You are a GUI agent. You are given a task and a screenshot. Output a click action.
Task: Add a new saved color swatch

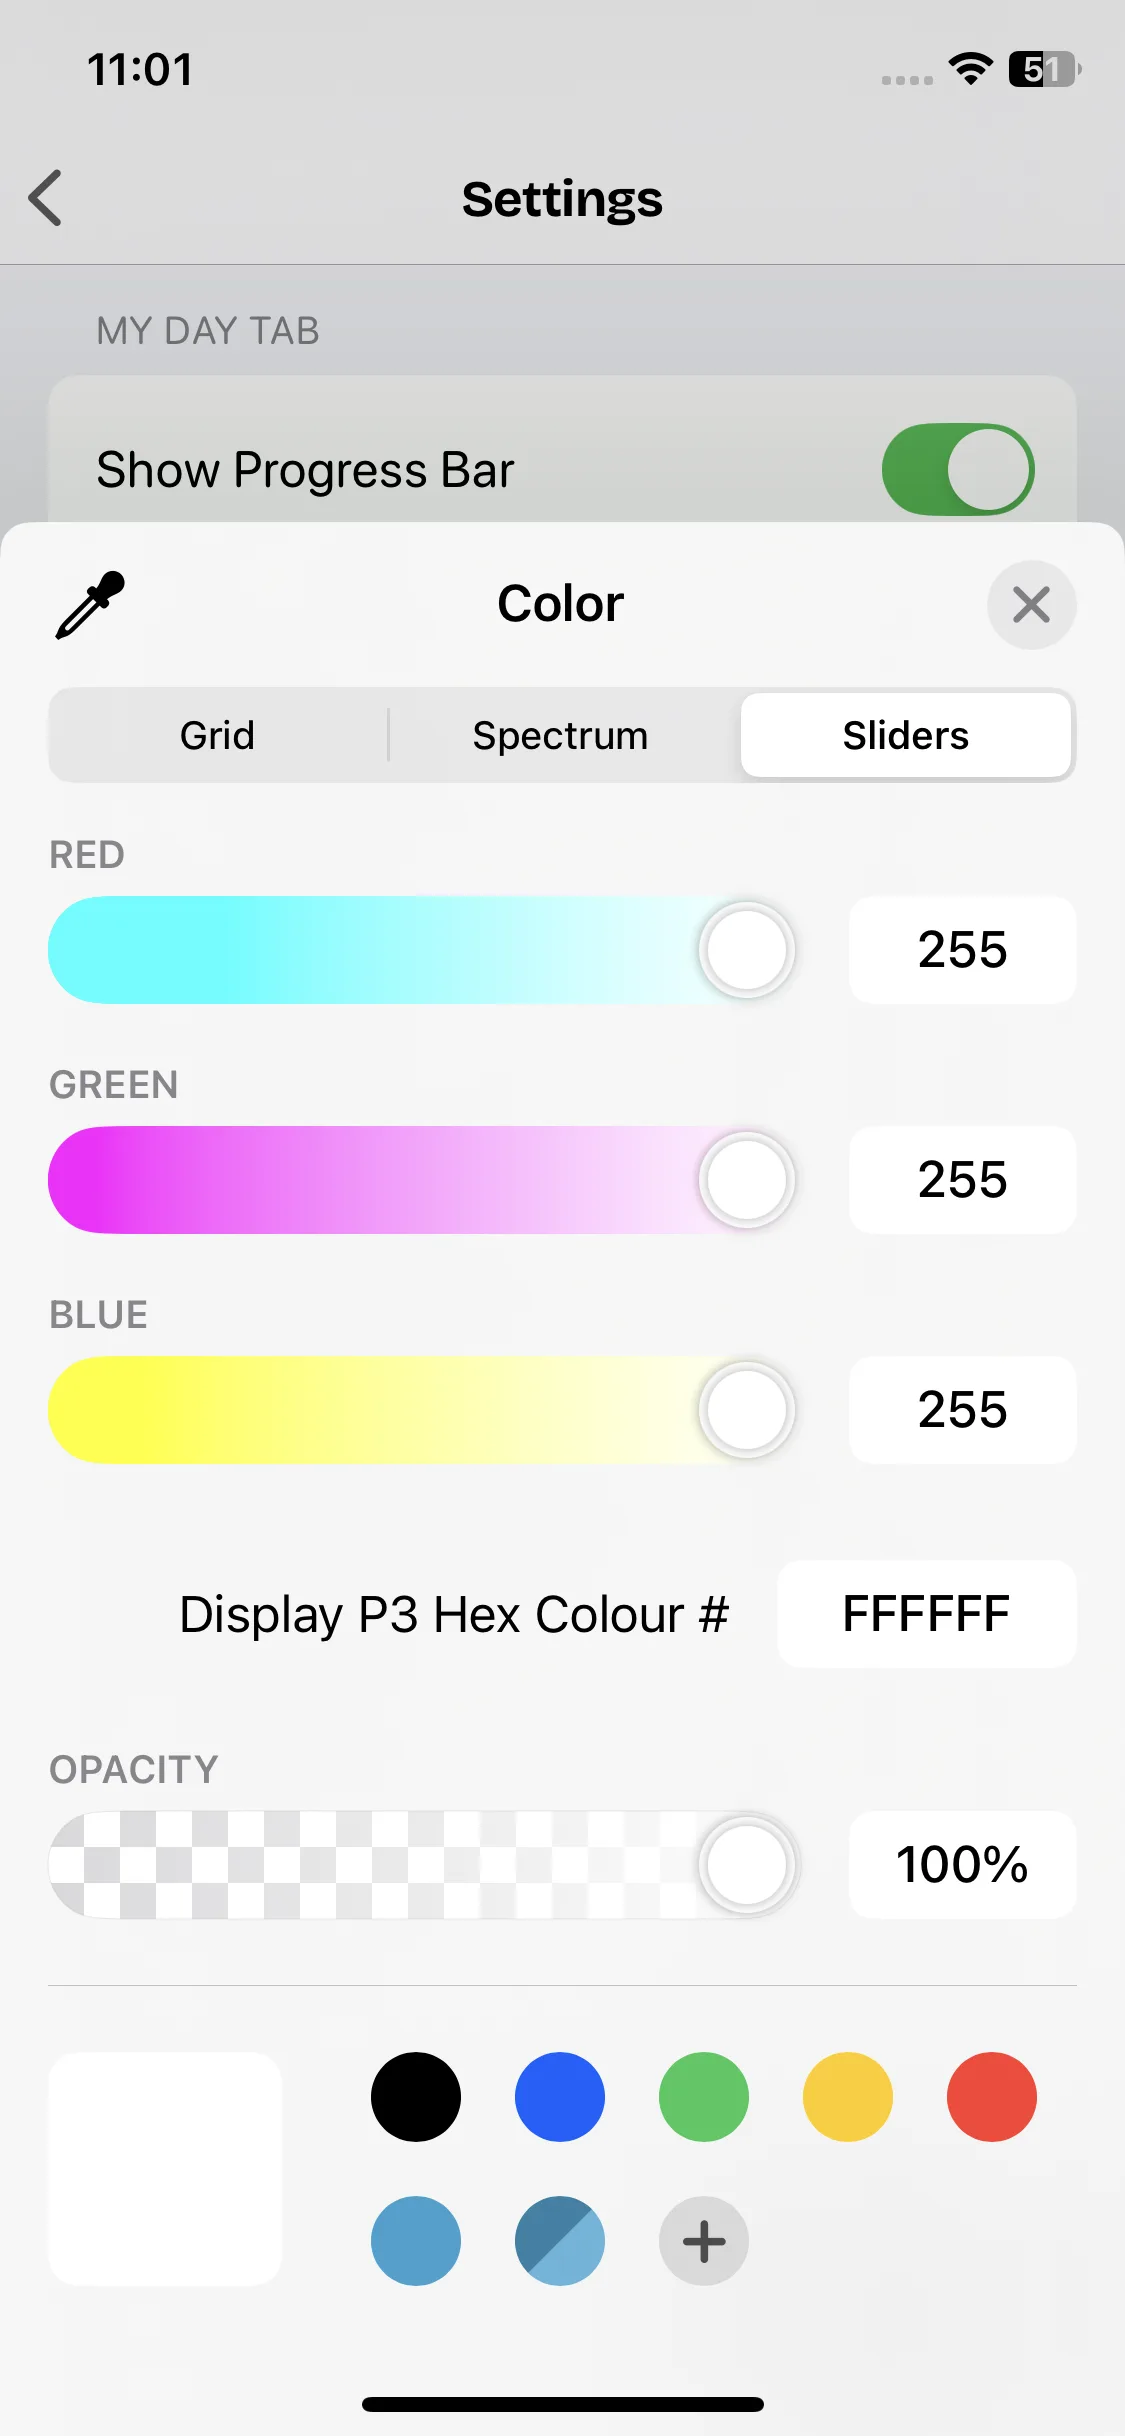703,2241
